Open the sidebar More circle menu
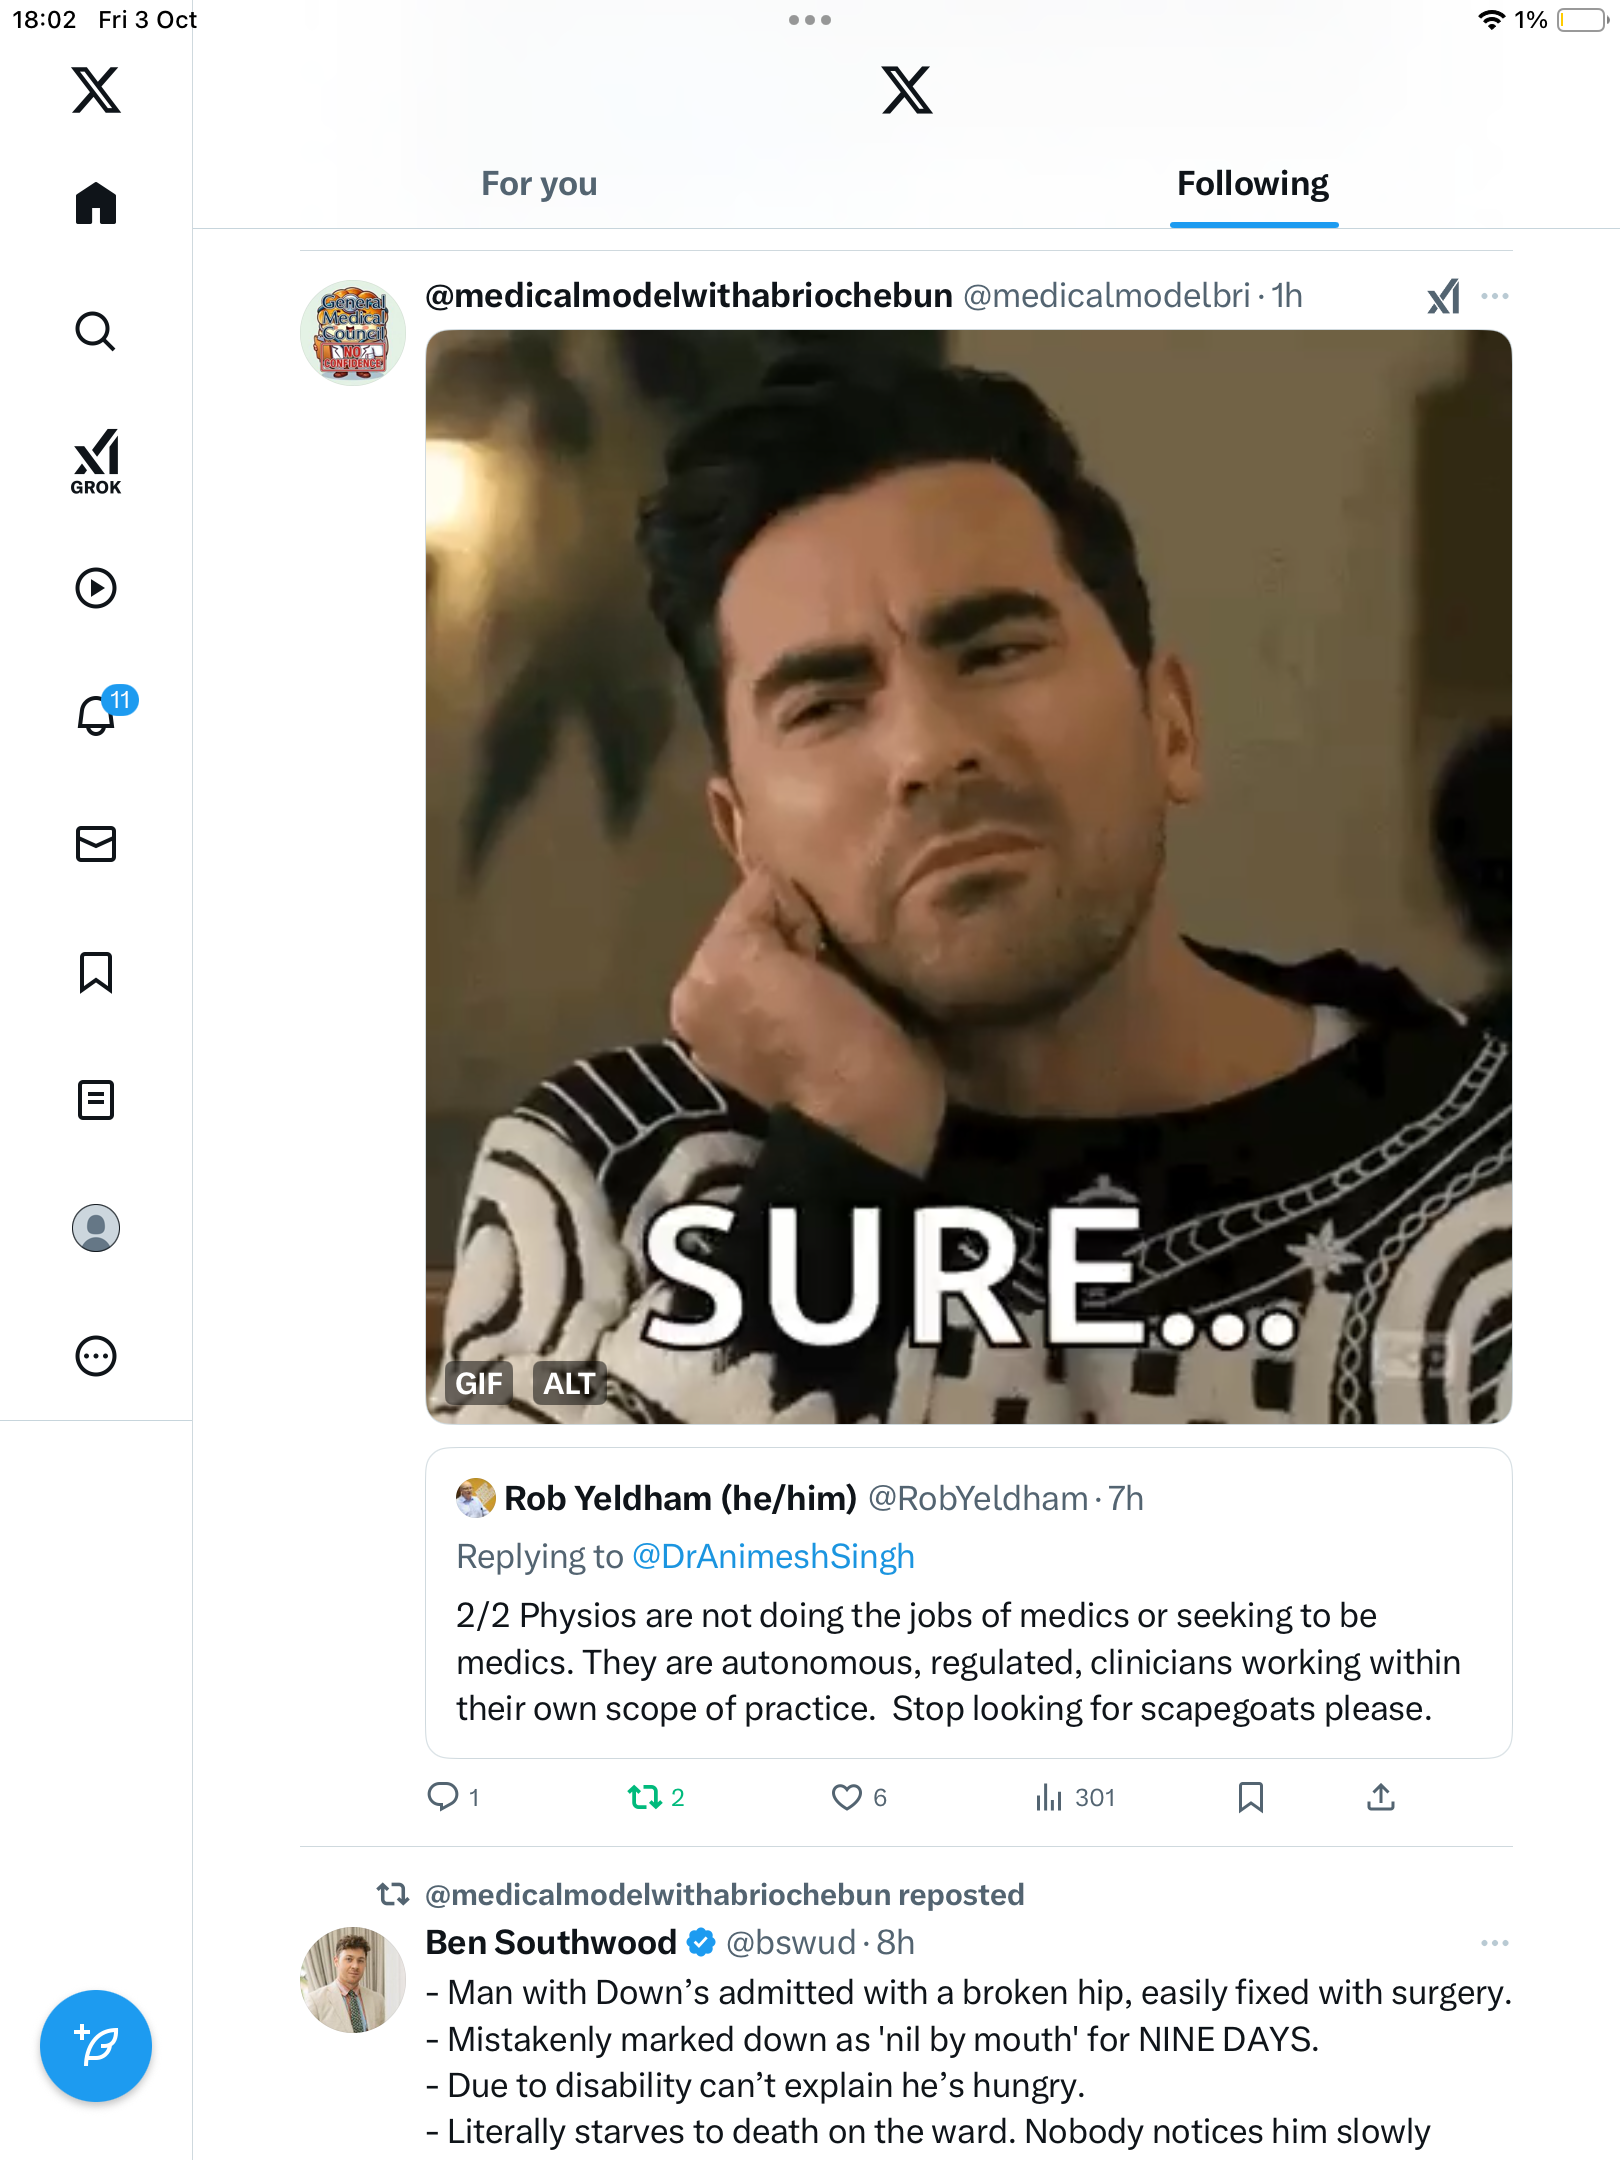Screen dimensions: 1620x2160 tap(96, 1356)
